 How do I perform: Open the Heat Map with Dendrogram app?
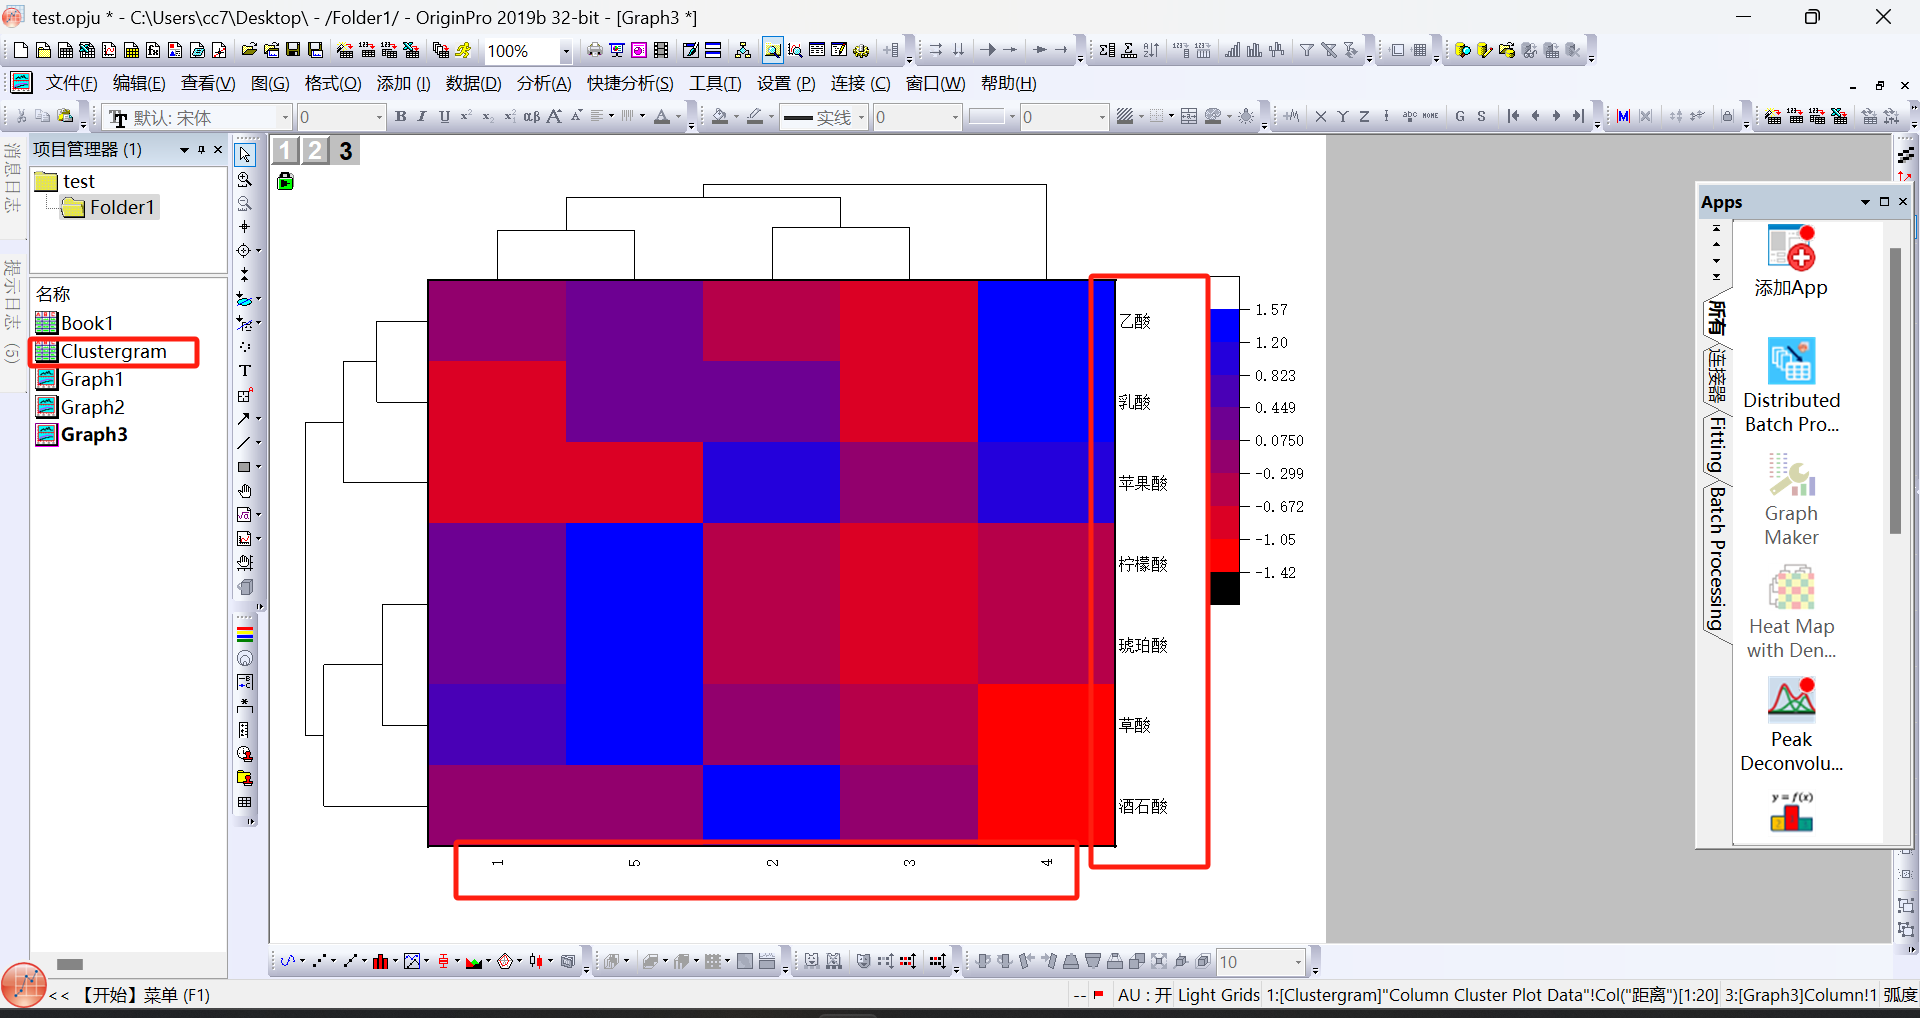click(1790, 612)
